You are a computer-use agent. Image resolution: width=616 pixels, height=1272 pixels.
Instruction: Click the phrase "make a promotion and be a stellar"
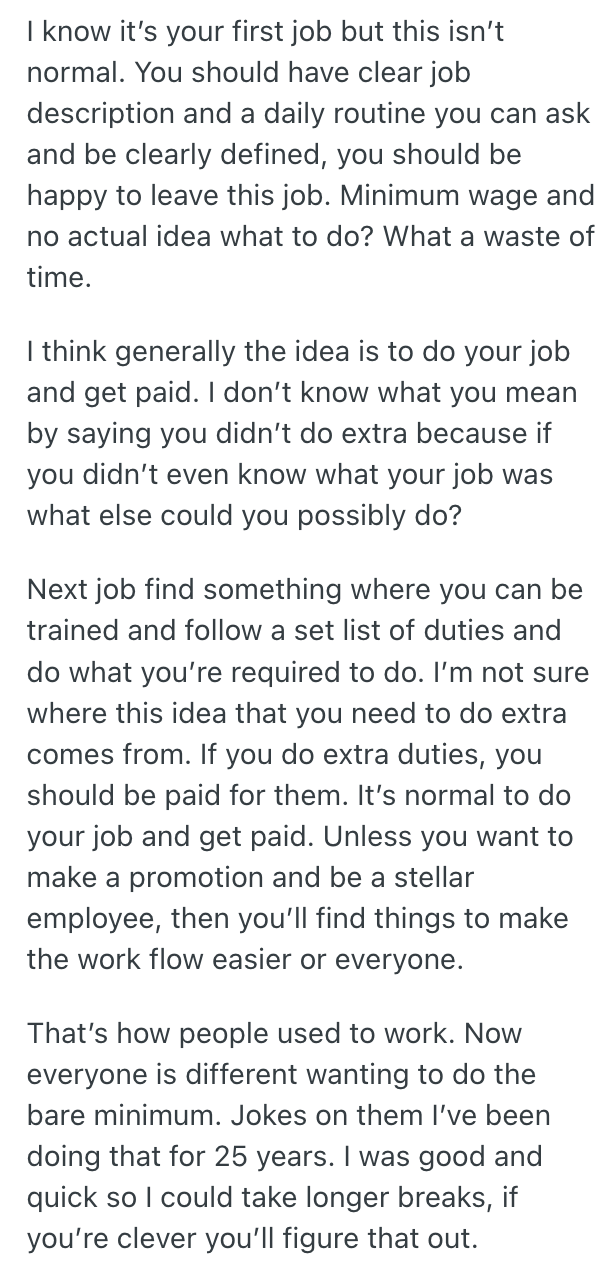click(x=250, y=878)
